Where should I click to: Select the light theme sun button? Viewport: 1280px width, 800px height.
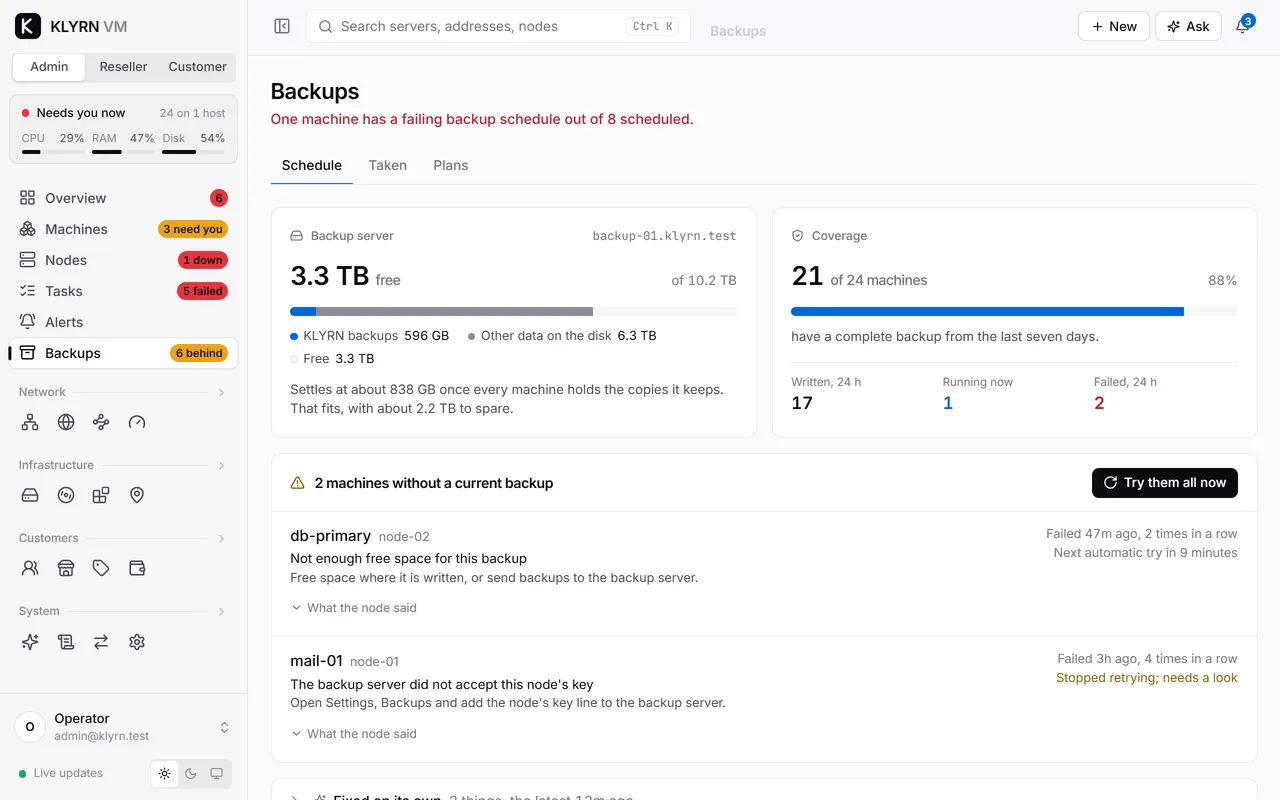[x=165, y=774]
